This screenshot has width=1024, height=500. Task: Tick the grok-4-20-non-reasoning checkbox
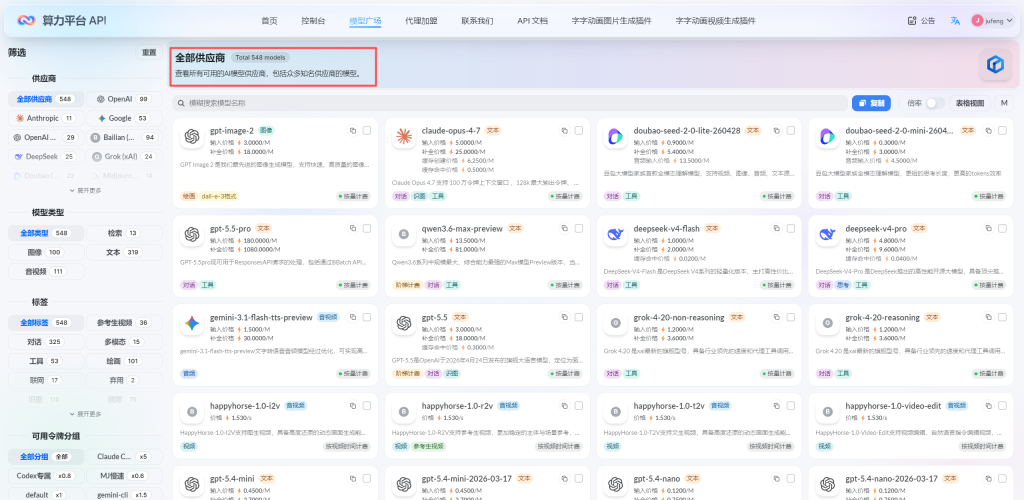point(791,317)
